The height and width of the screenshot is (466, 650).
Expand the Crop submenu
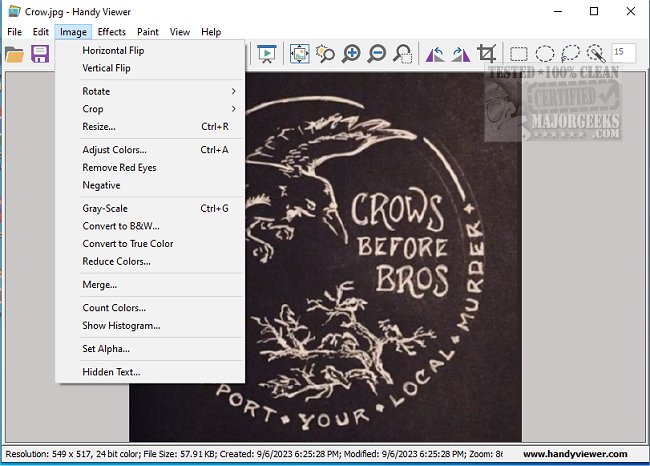point(150,109)
